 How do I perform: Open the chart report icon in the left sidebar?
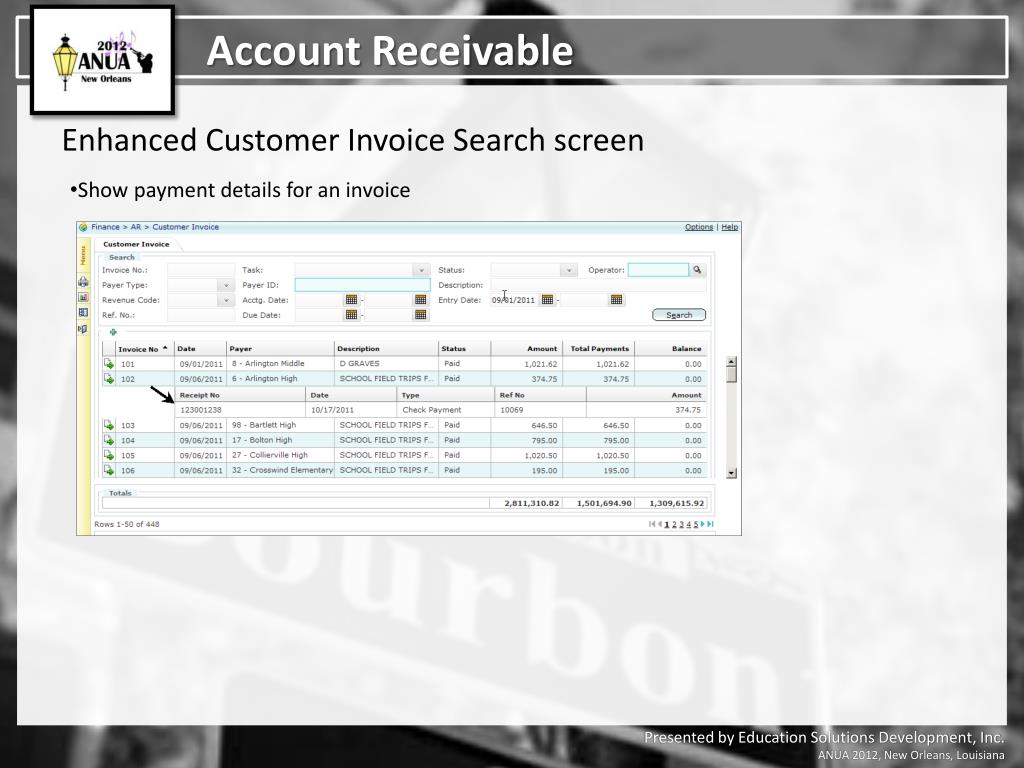click(x=84, y=298)
